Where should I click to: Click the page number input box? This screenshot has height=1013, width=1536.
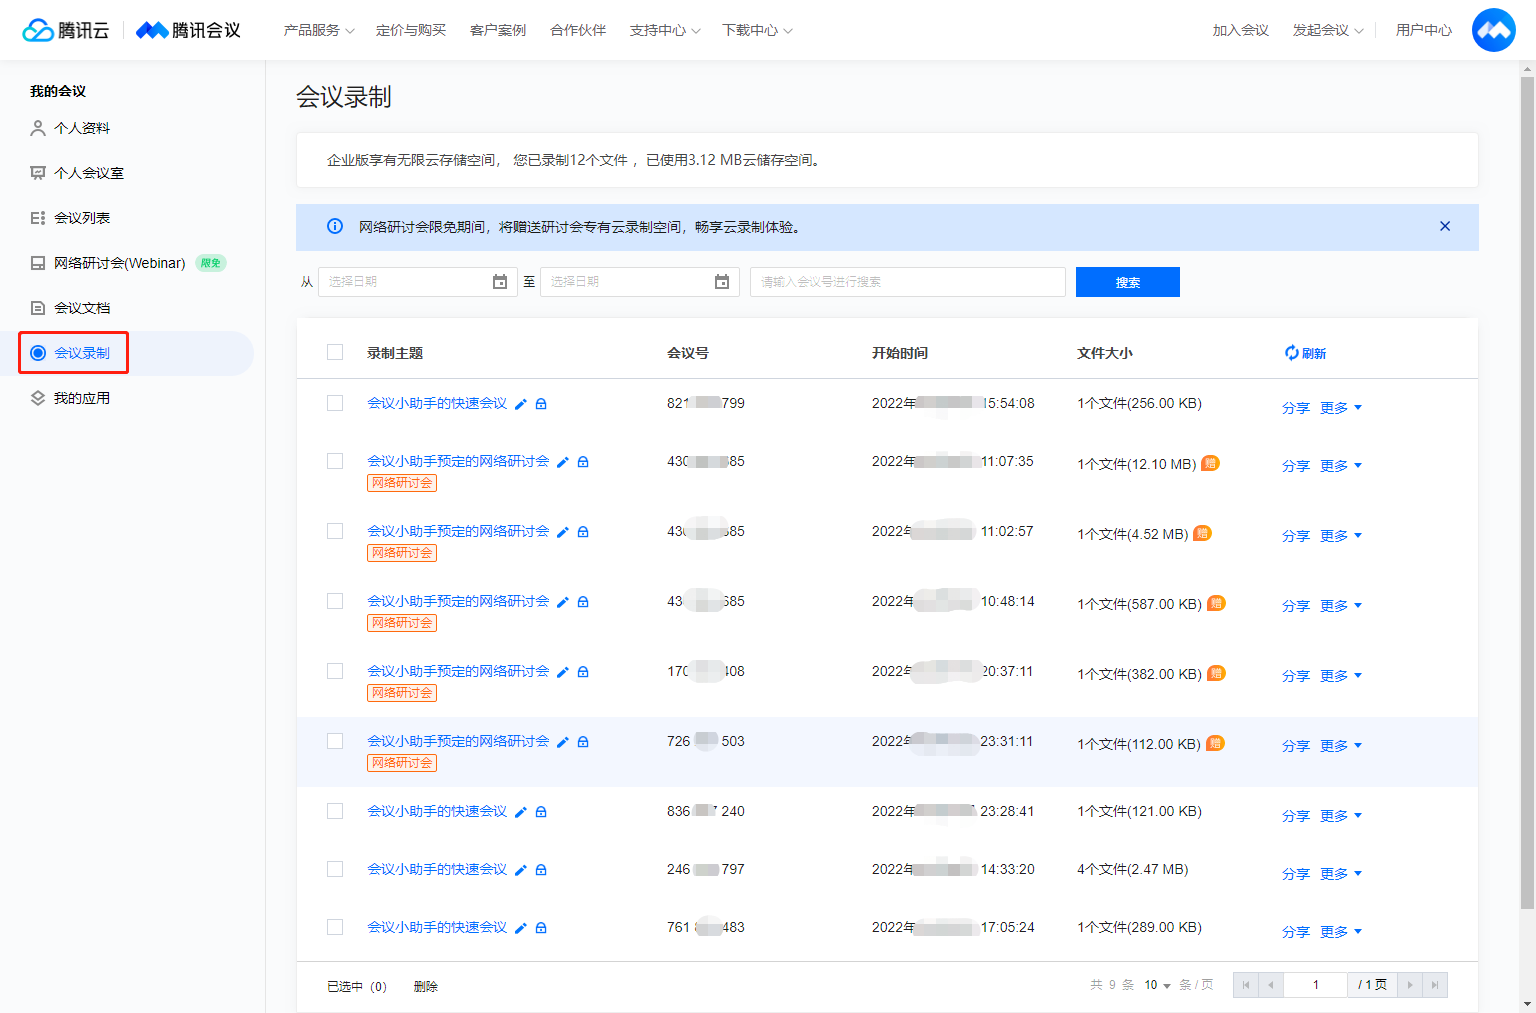(1315, 985)
